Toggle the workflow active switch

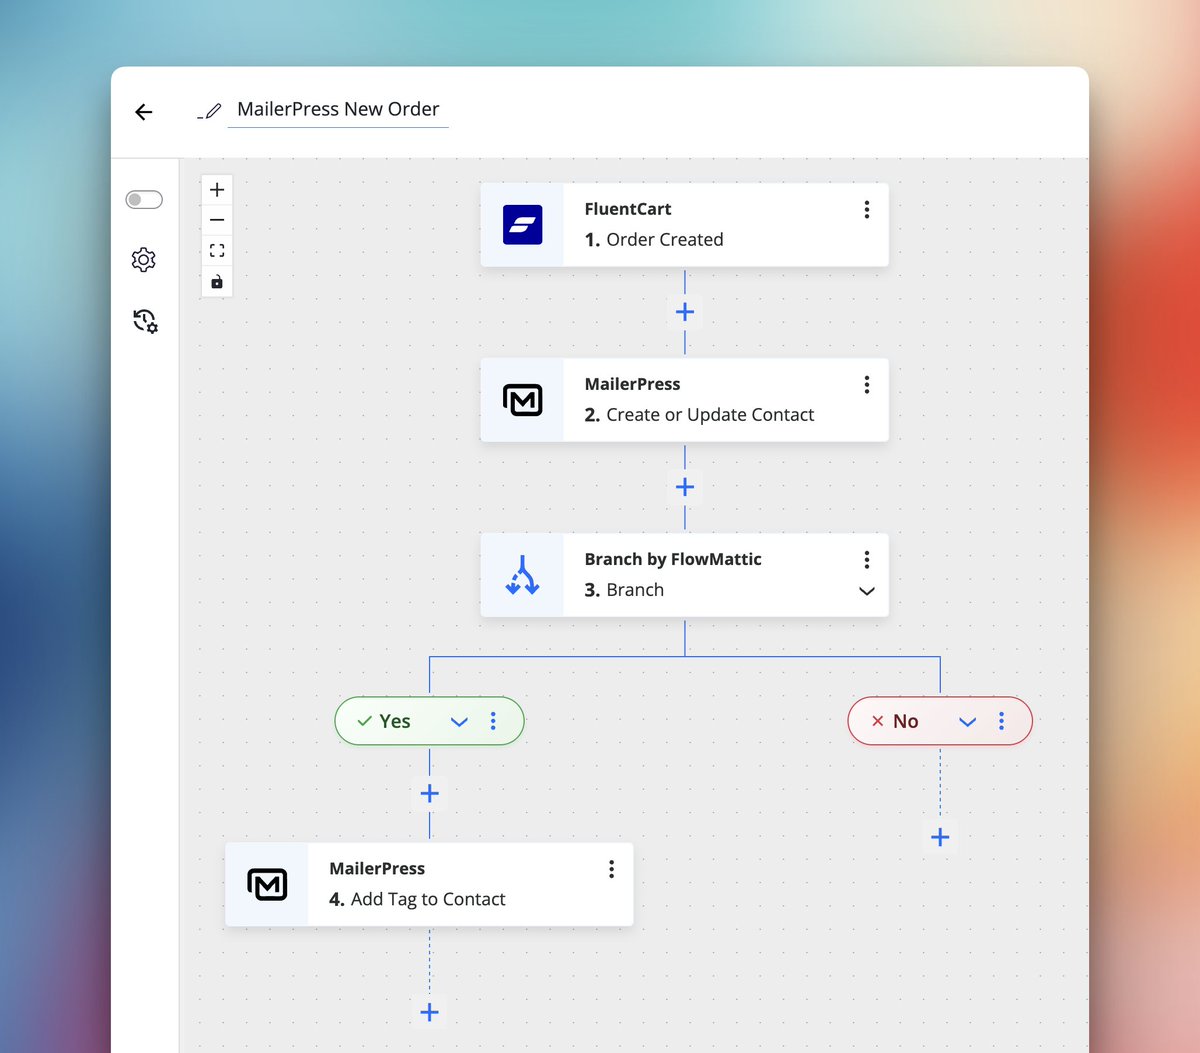tap(143, 199)
